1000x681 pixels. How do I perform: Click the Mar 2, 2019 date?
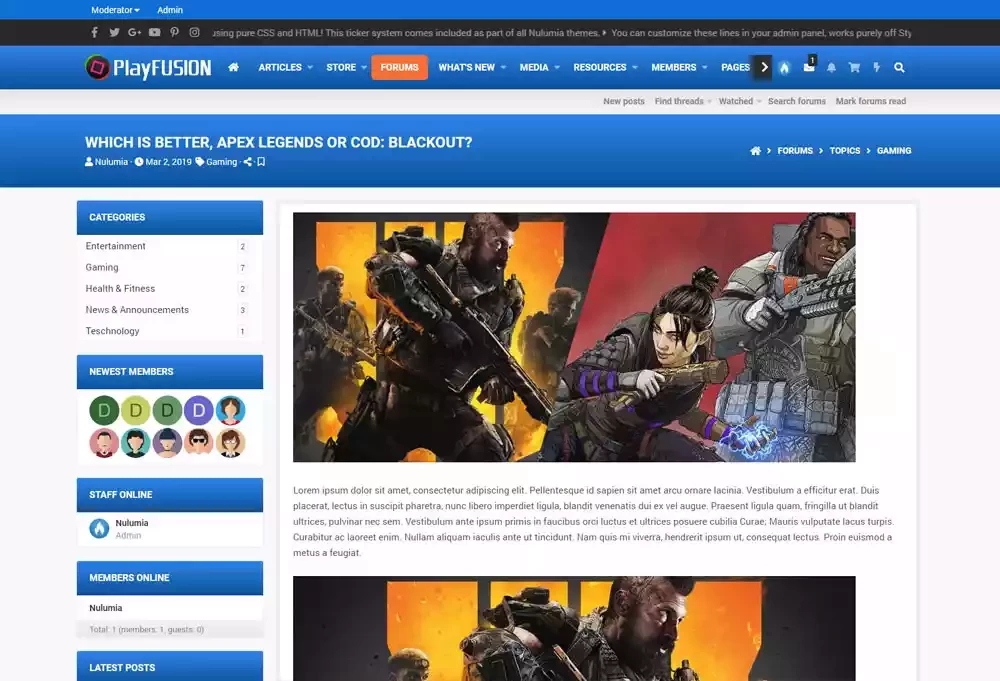pos(168,162)
